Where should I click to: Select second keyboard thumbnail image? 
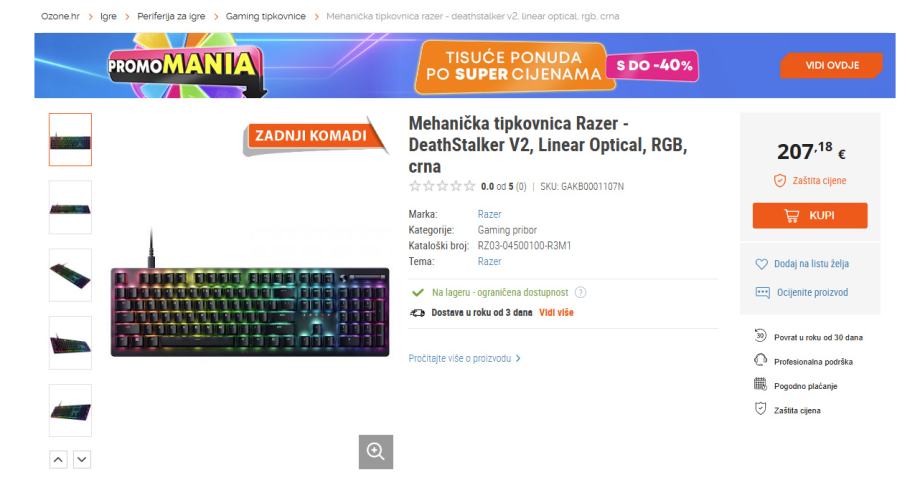[70, 208]
